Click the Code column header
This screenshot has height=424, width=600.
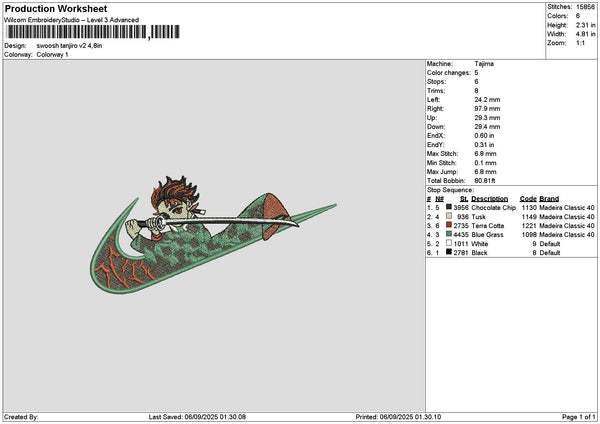(528, 199)
